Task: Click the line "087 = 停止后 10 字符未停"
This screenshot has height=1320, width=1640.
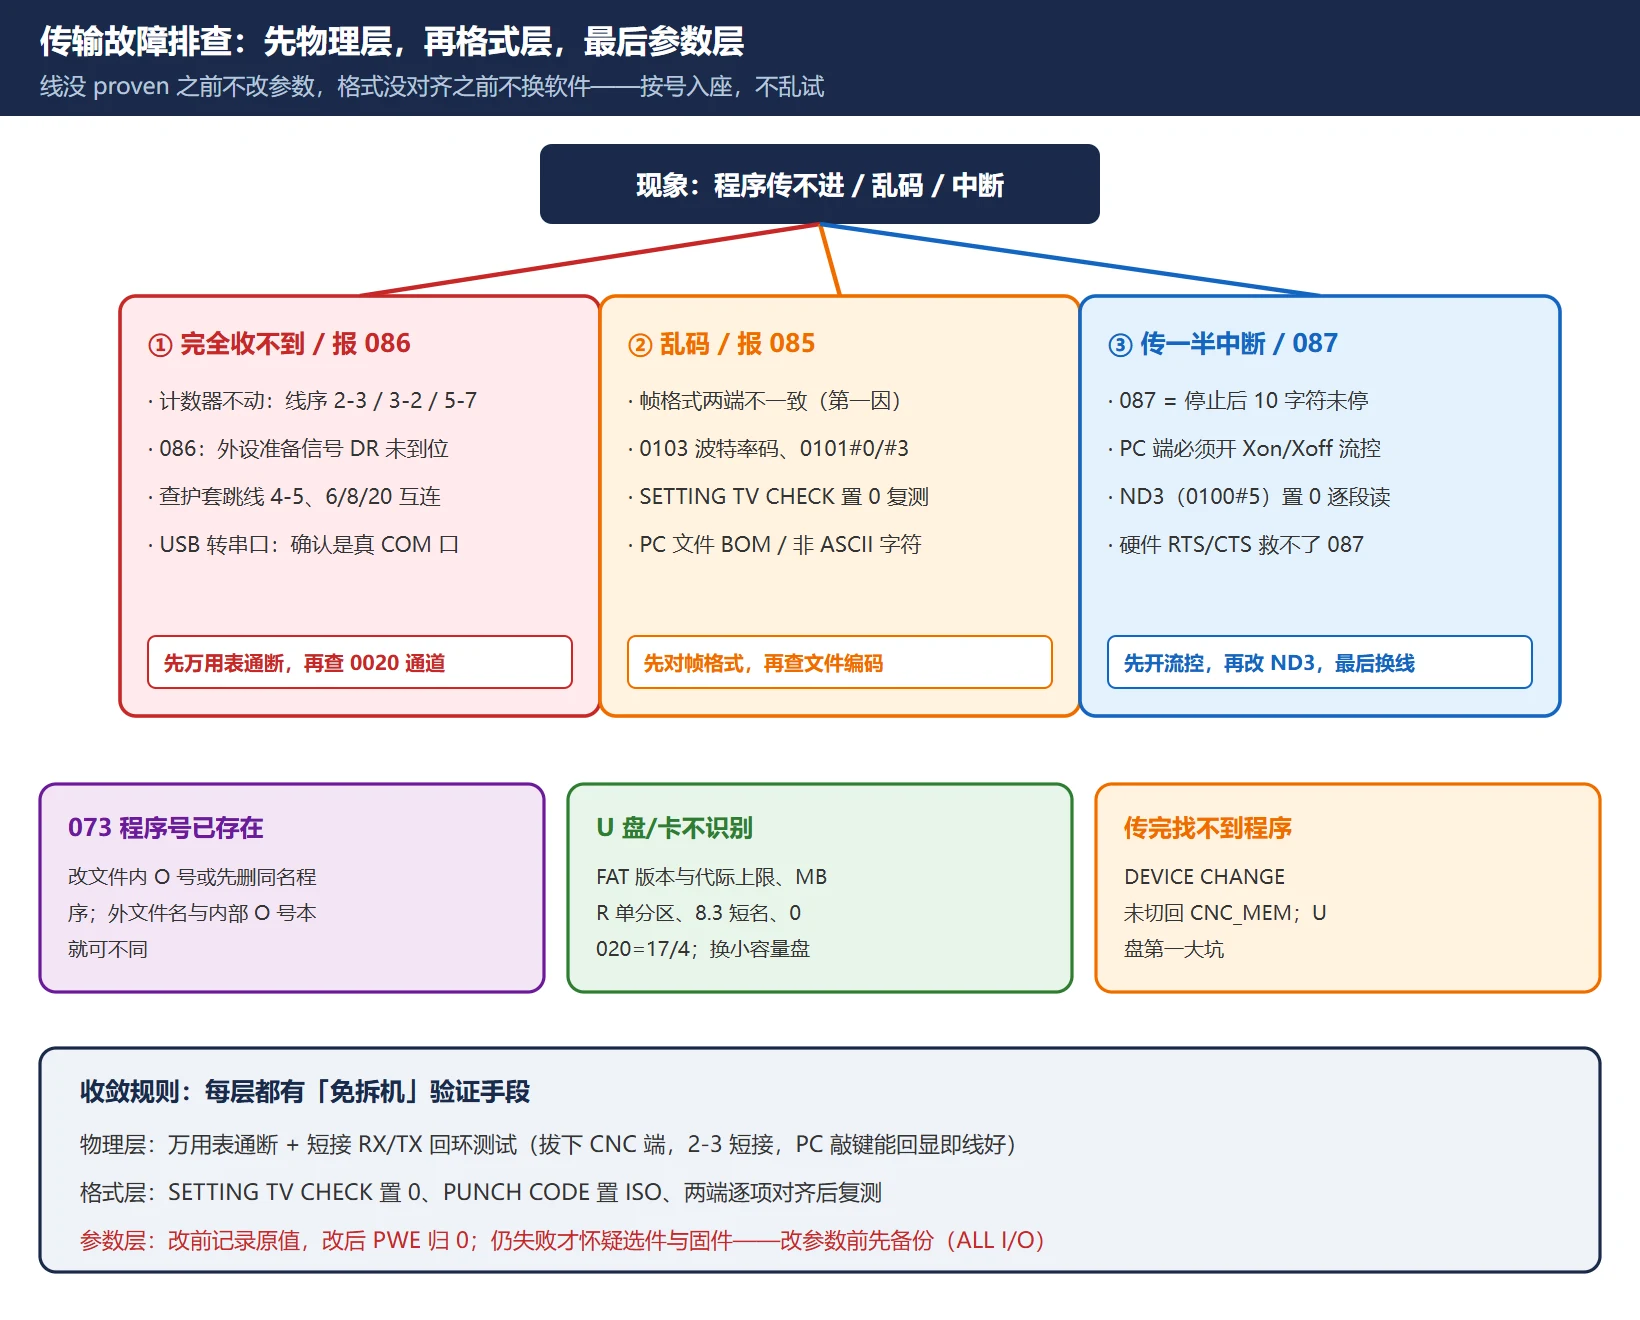Action: [x=1238, y=401]
